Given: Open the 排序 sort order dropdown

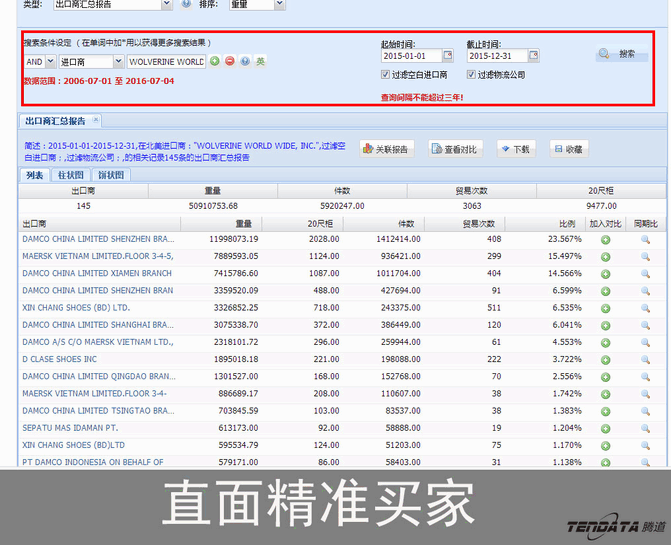Looking at the screenshot, I should (x=277, y=4).
